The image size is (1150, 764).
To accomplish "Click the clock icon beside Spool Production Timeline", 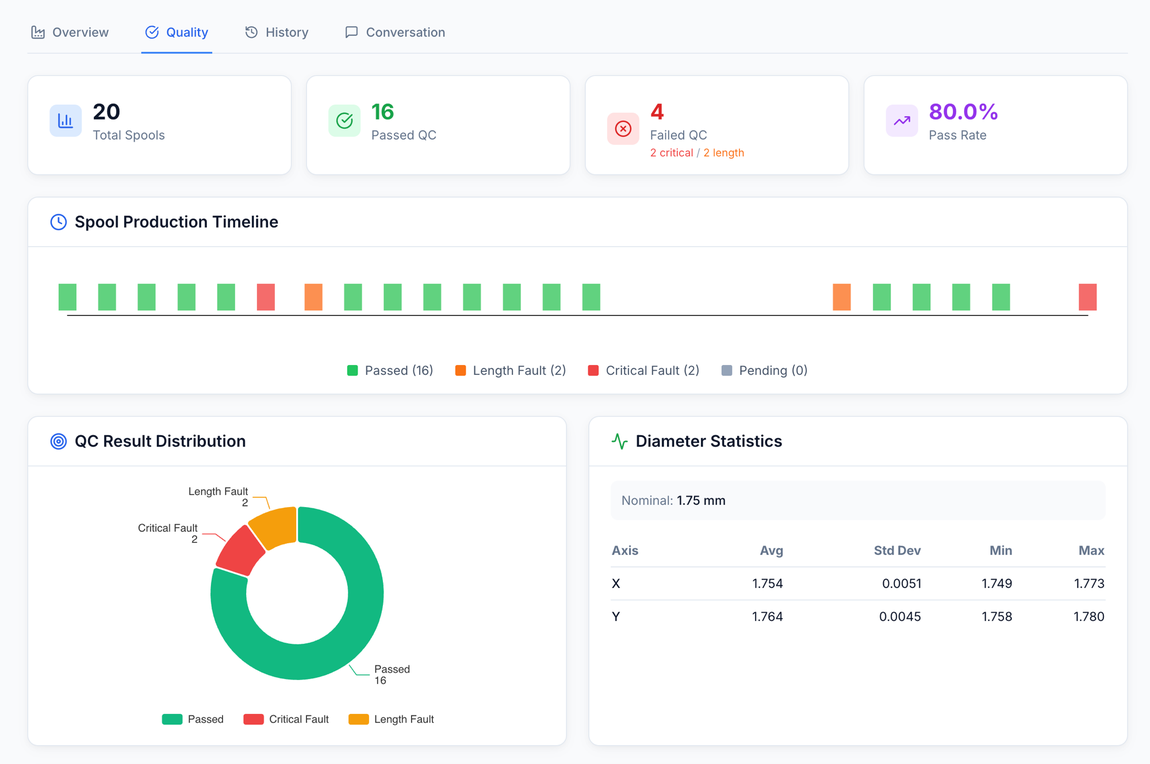I will (58, 222).
